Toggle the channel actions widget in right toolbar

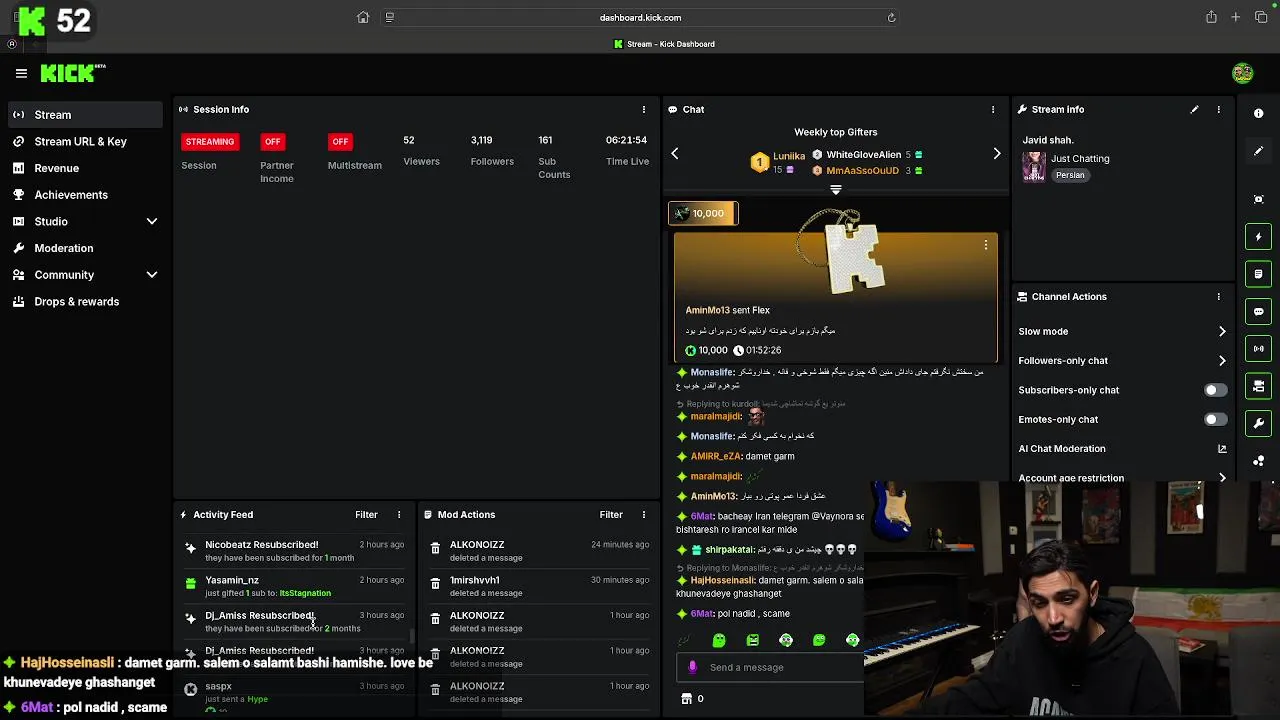pos(1259,386)
